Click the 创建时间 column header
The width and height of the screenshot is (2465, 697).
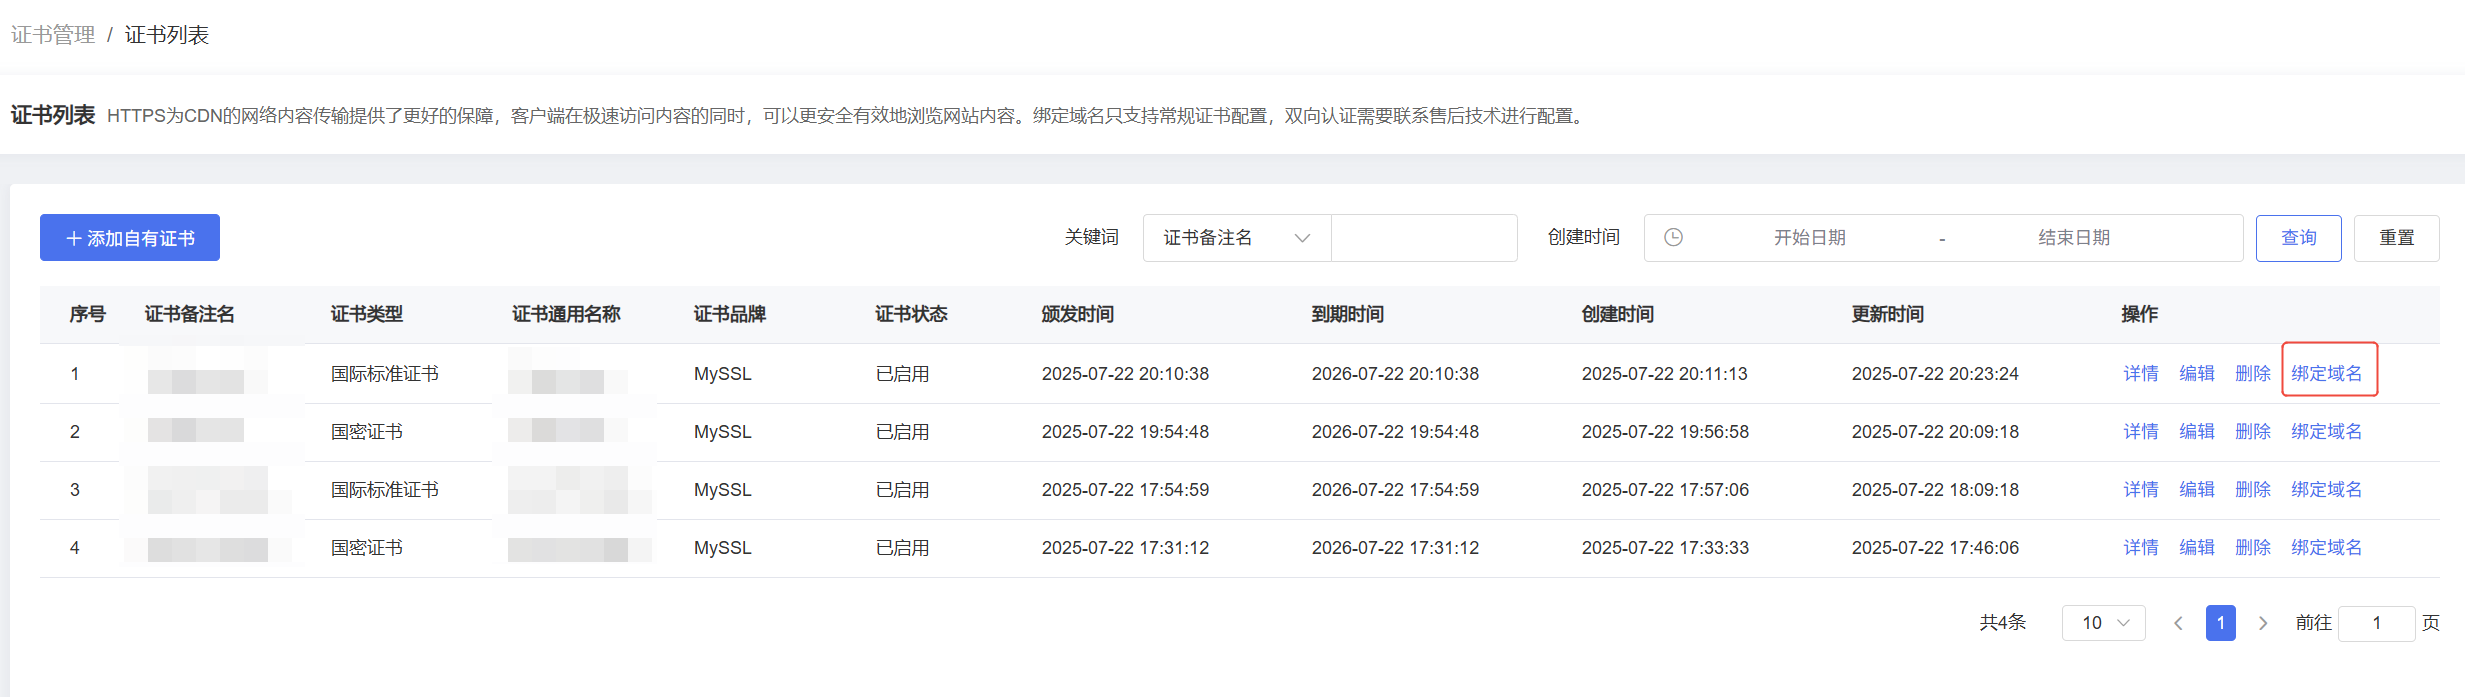pos(1618,314)
